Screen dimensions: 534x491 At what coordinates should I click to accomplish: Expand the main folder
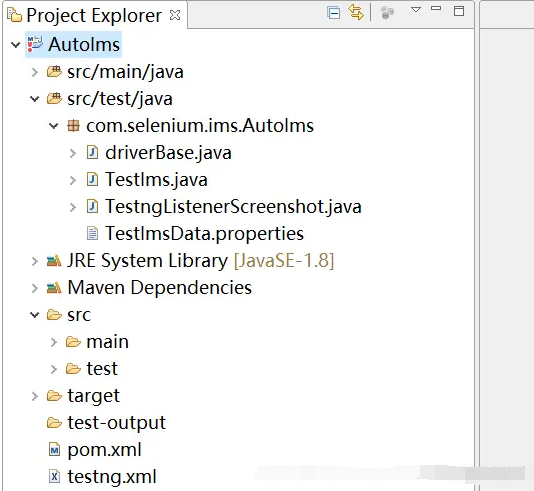pos(54,342)
